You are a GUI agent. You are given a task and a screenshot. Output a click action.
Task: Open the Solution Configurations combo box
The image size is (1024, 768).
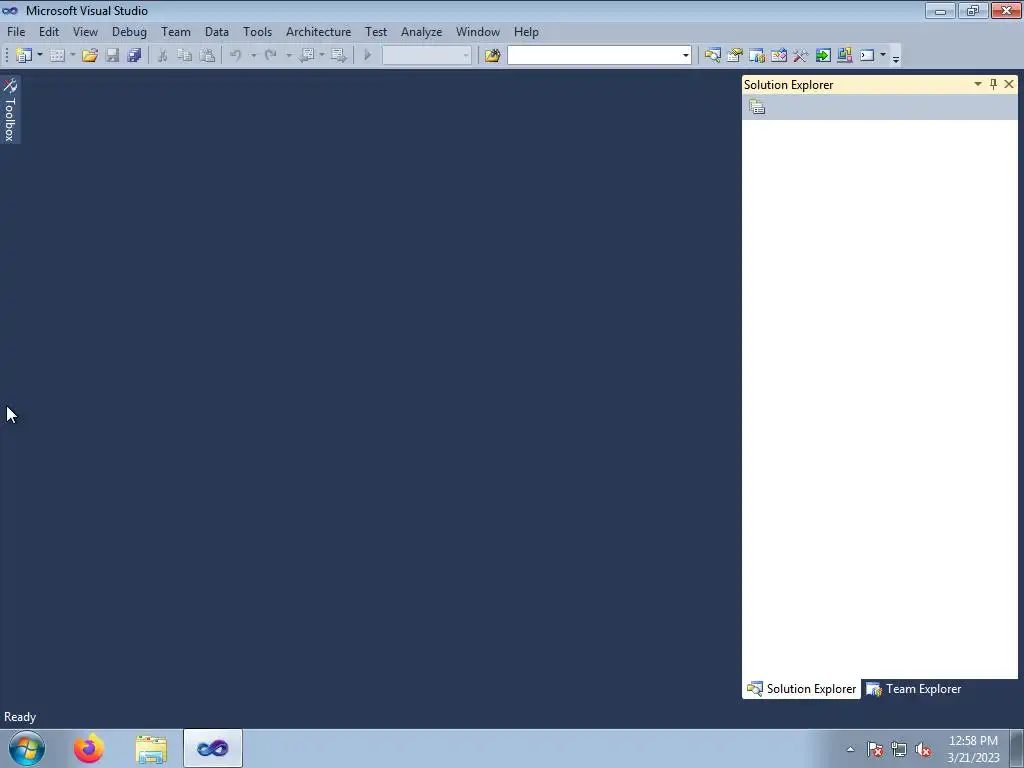[x=426, y=56]
